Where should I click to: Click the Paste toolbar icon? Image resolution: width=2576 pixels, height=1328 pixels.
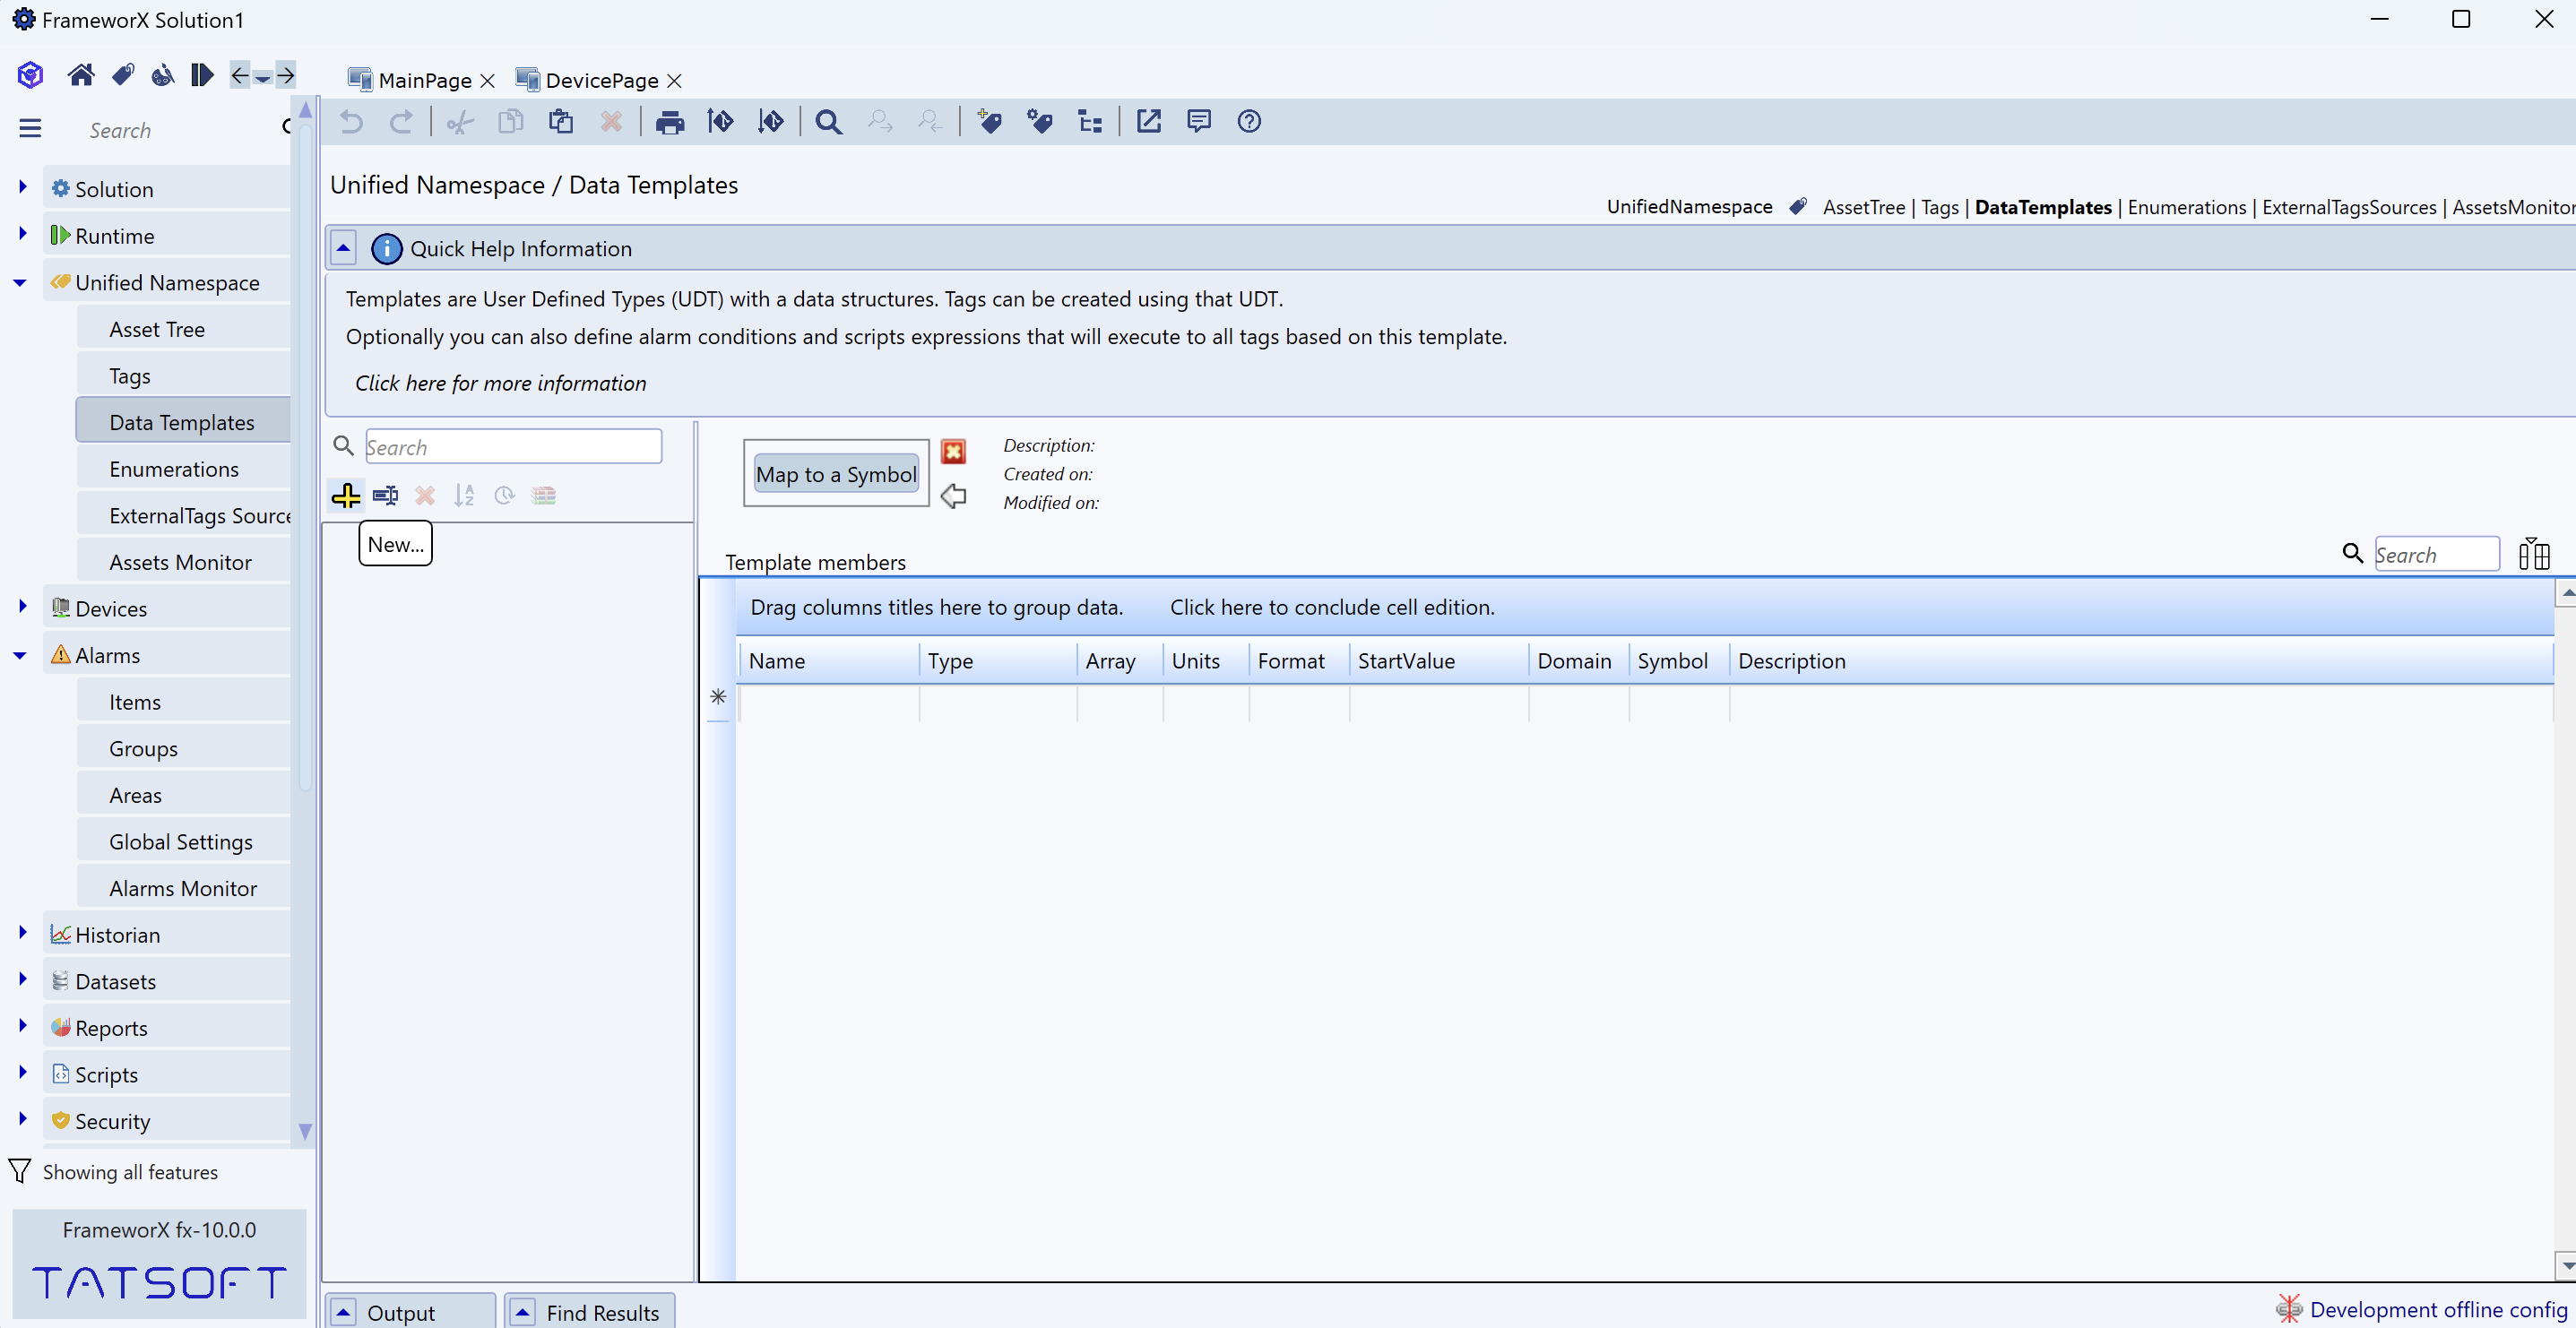[x=561, y=122]
